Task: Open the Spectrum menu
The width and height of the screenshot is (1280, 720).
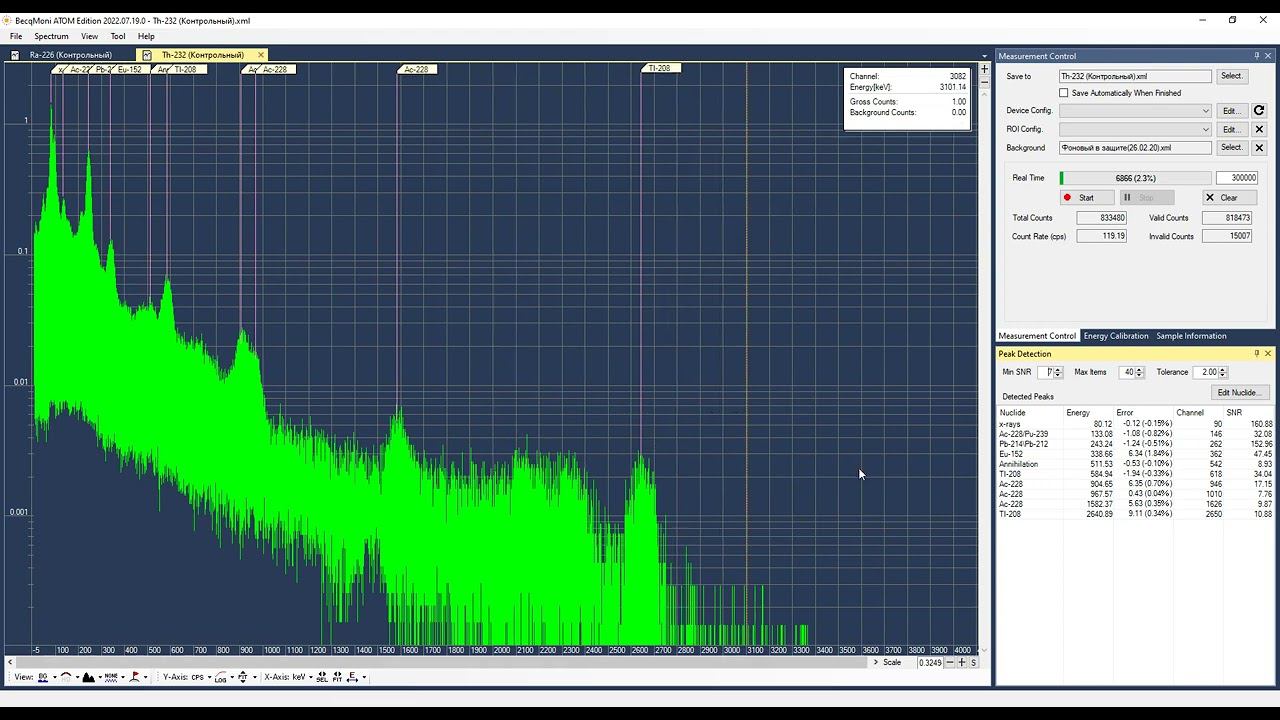Action: coord(51,36)
